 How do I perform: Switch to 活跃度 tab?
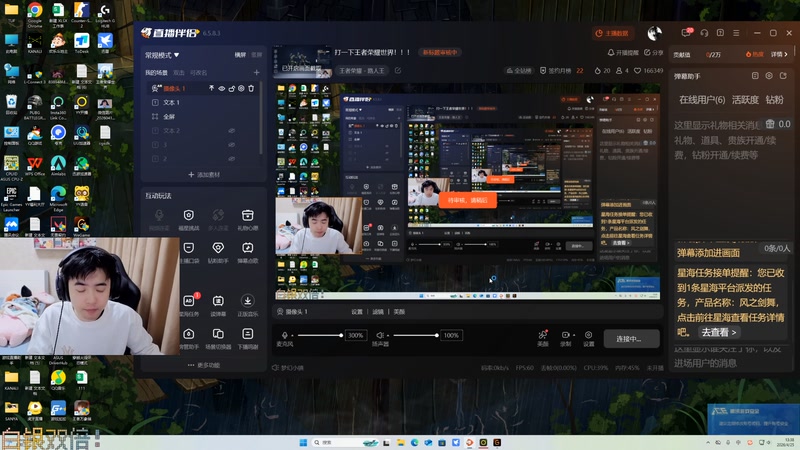[745, 99]
